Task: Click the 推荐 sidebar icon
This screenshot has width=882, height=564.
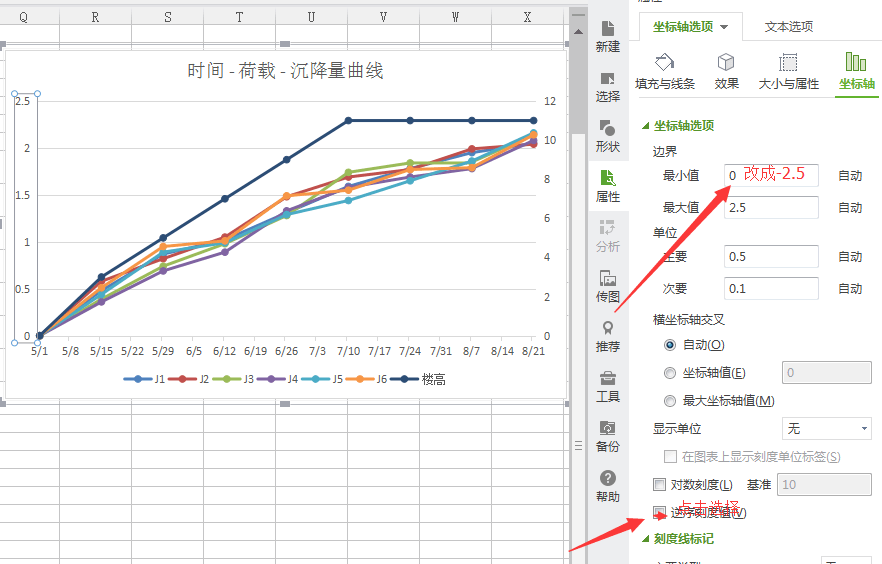Action: coord(607,335)
